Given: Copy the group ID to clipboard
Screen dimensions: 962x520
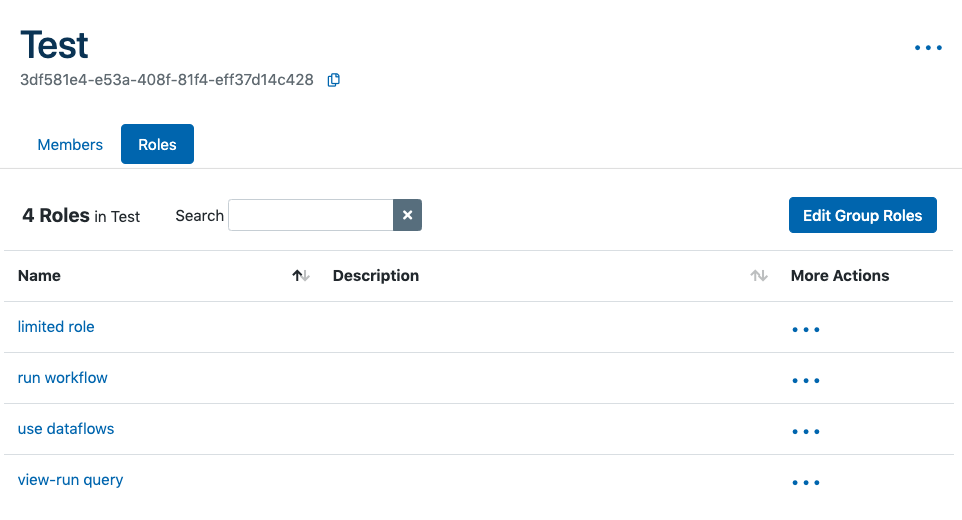Looking at the screenshot, I should [334, 80].
